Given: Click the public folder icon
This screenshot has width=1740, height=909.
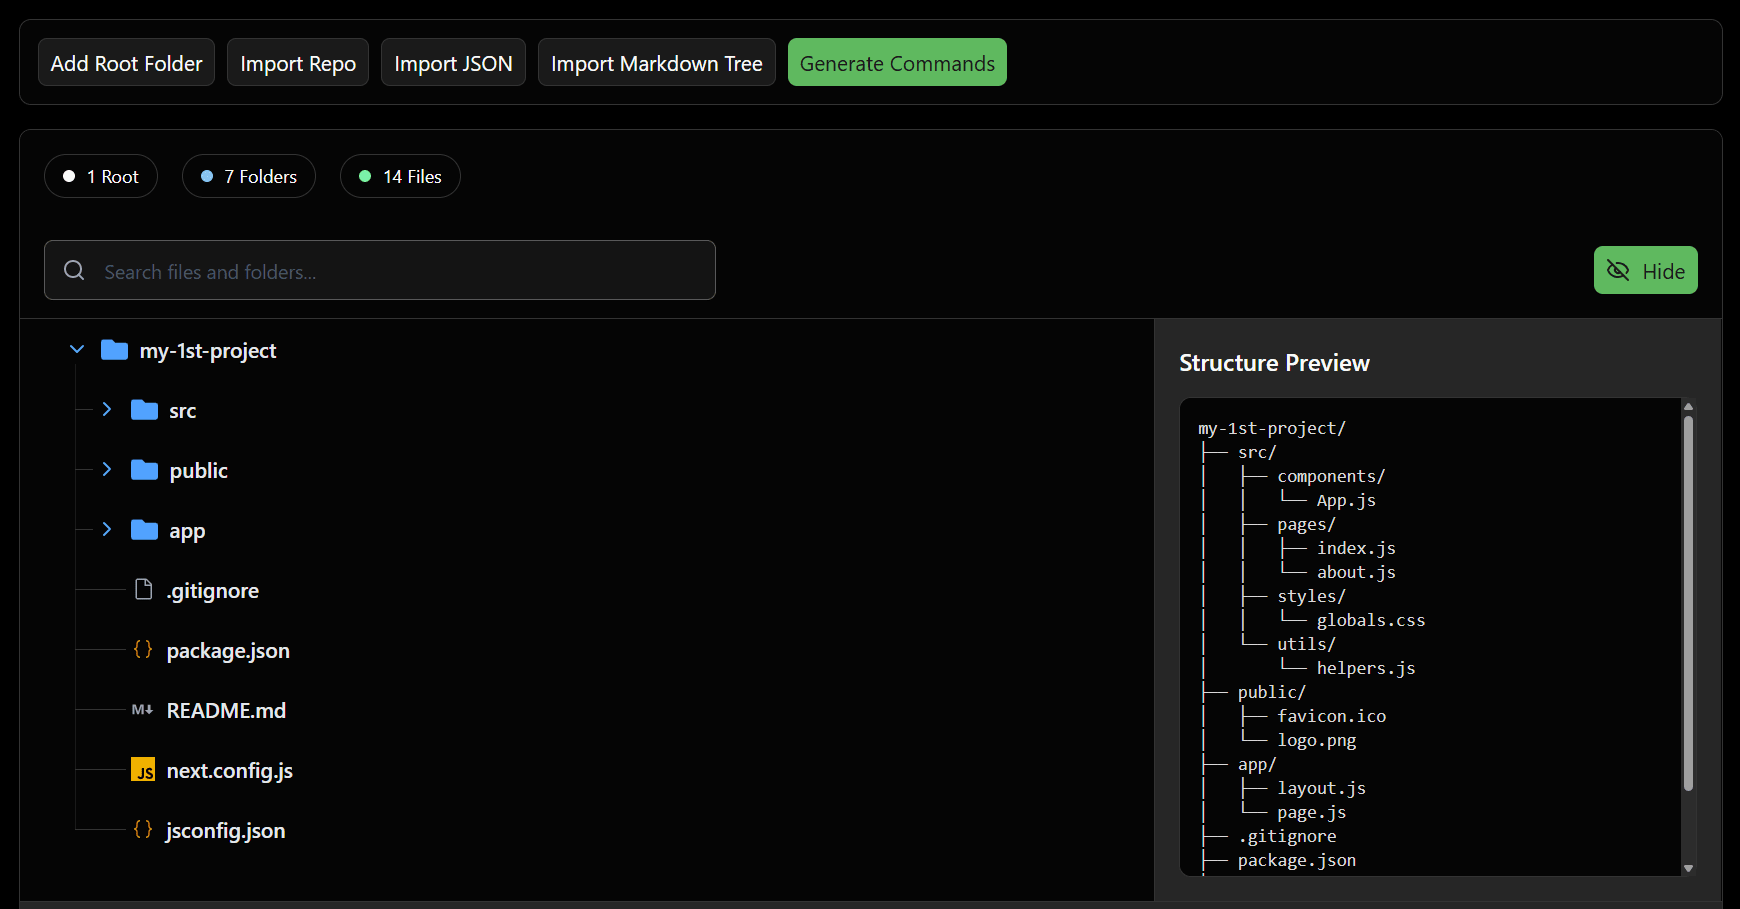Looking at the screenshot, I should (144, 470).
